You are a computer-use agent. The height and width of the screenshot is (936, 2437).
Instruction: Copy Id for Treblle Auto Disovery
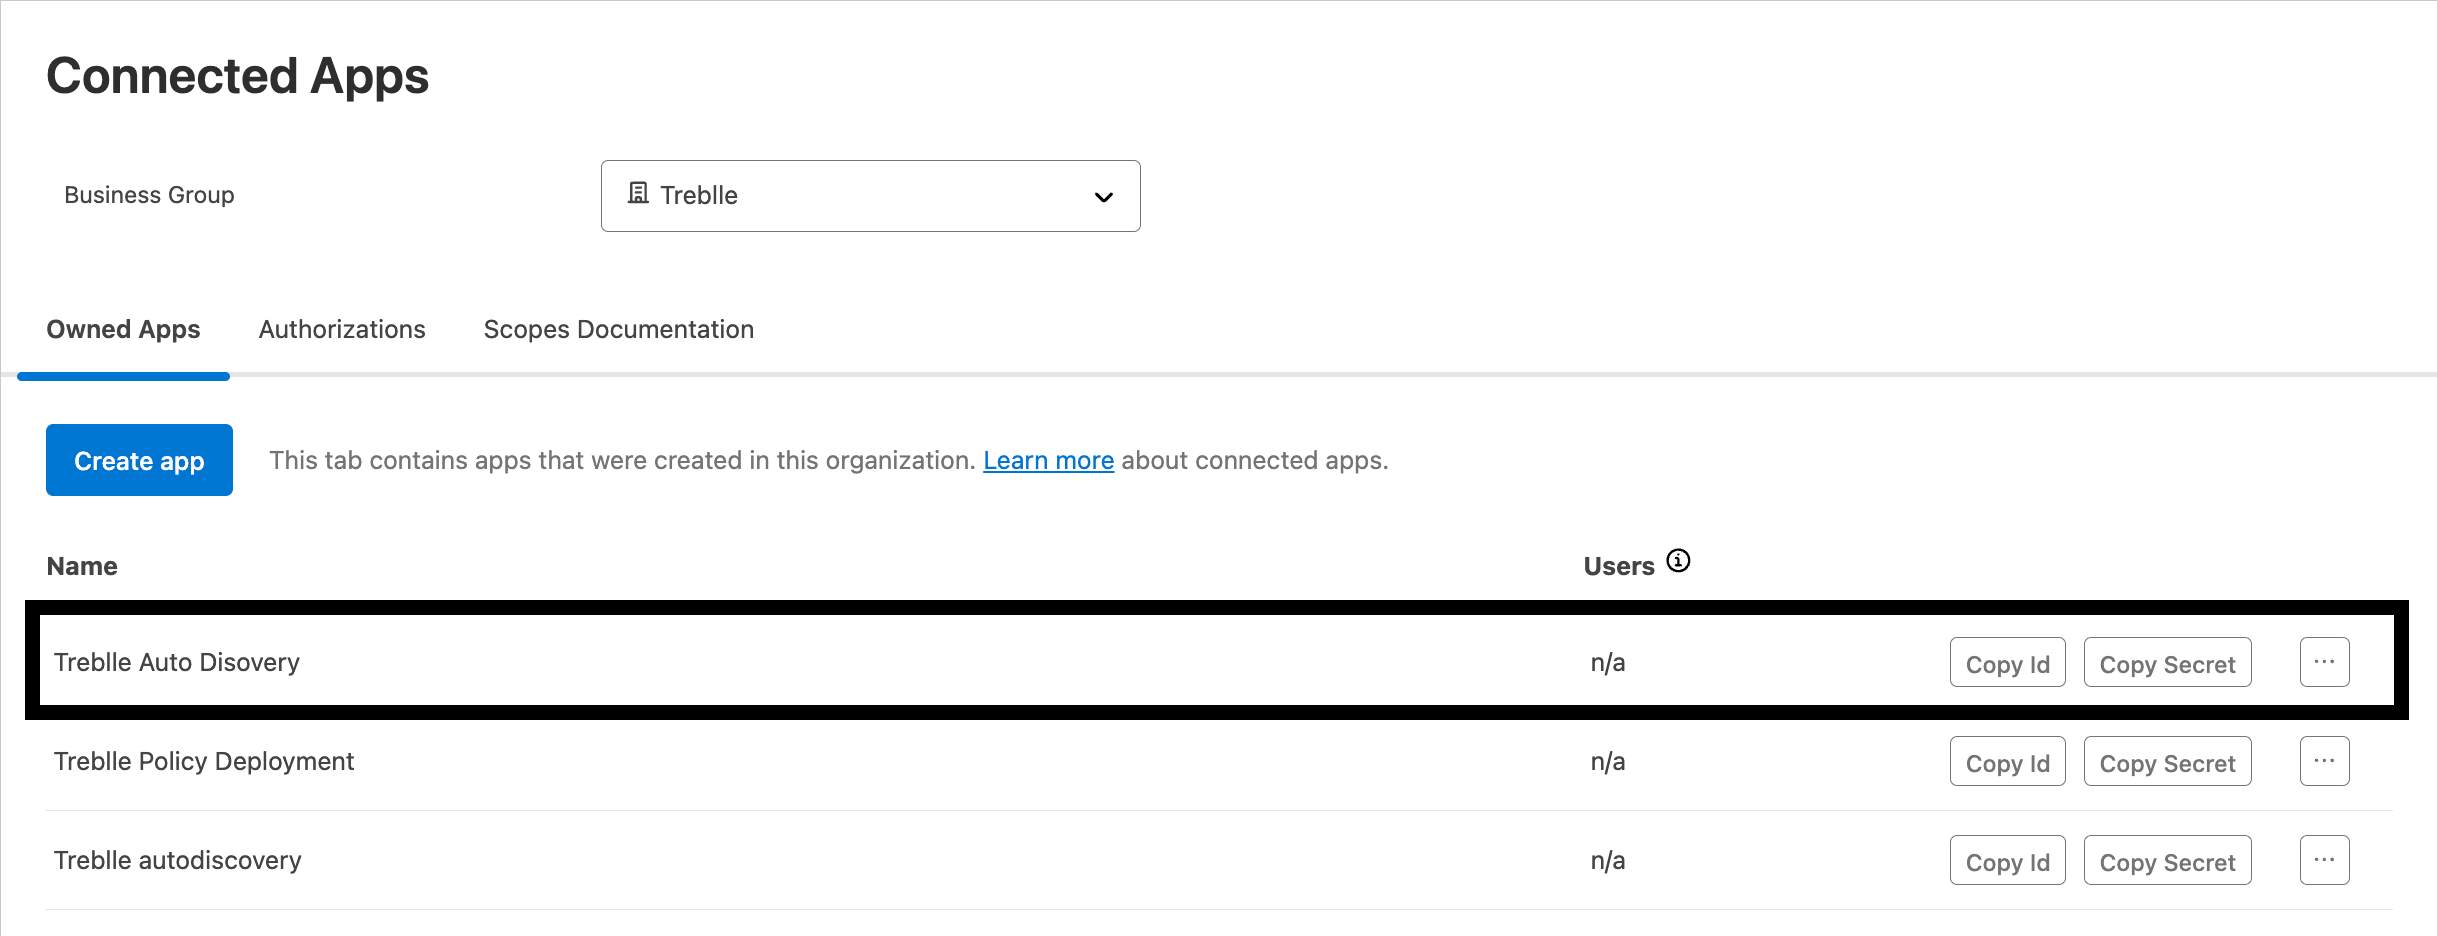click(2007, 663)
